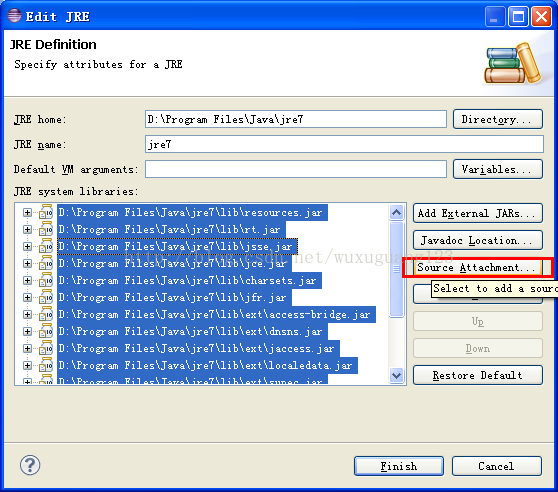Maximize the Edit JRE window

(518, 17)
